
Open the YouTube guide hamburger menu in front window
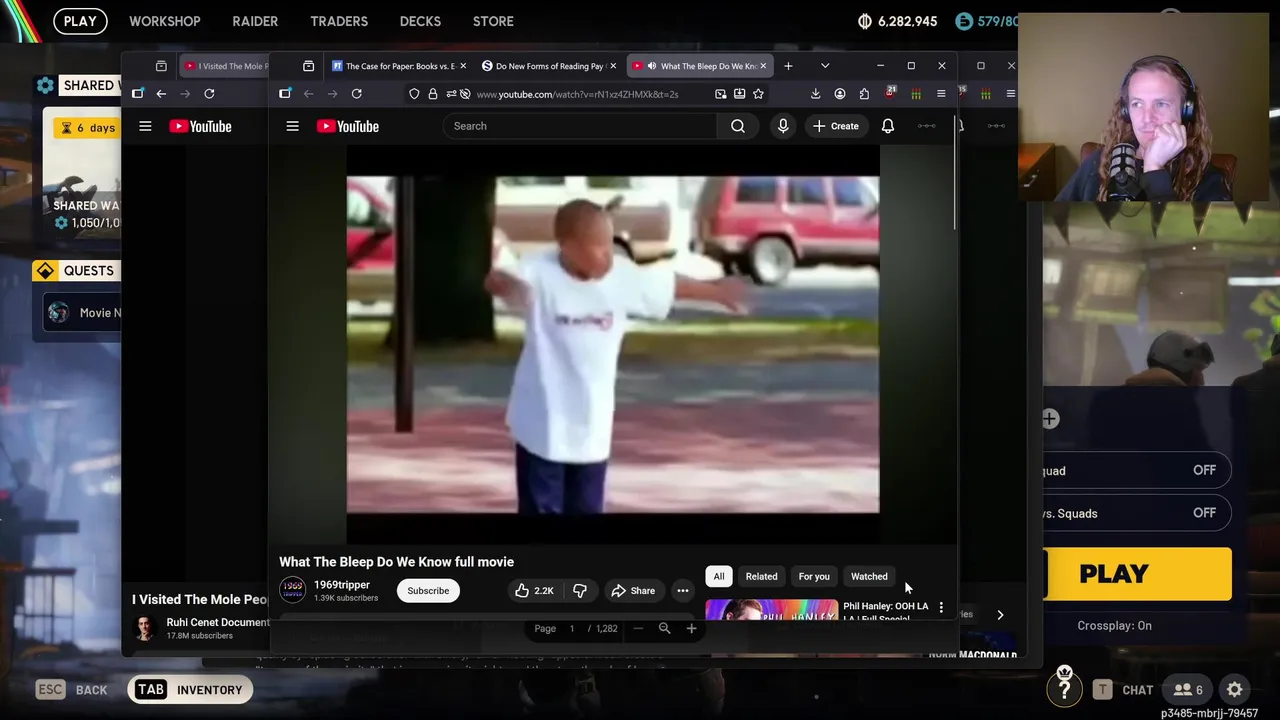pyautogui.click(x=292, y=126)
